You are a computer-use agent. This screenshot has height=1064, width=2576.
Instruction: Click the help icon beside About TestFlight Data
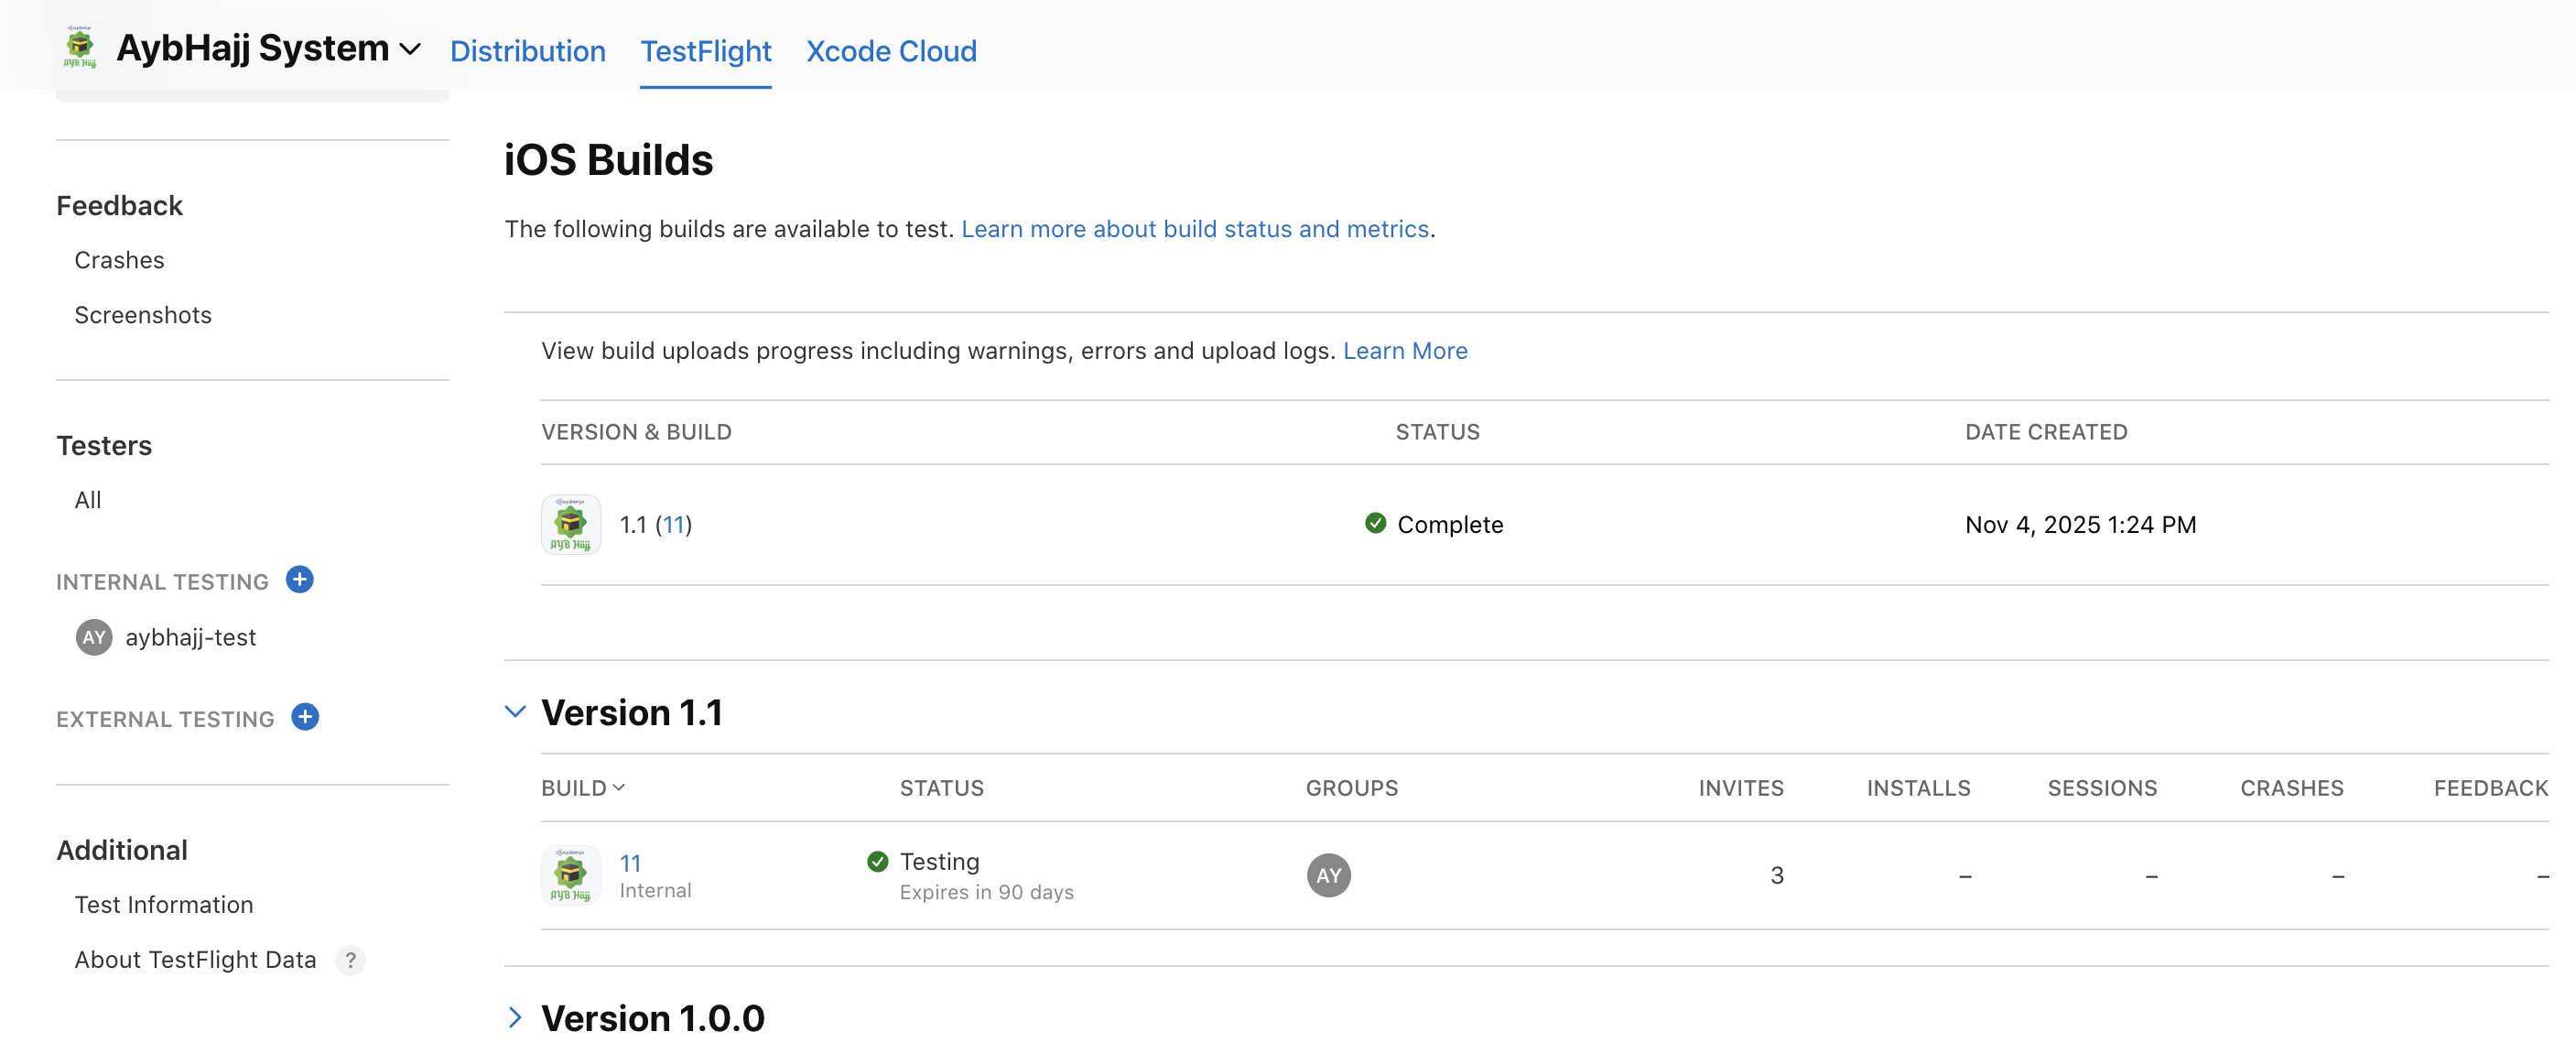(x=350, y=960)
